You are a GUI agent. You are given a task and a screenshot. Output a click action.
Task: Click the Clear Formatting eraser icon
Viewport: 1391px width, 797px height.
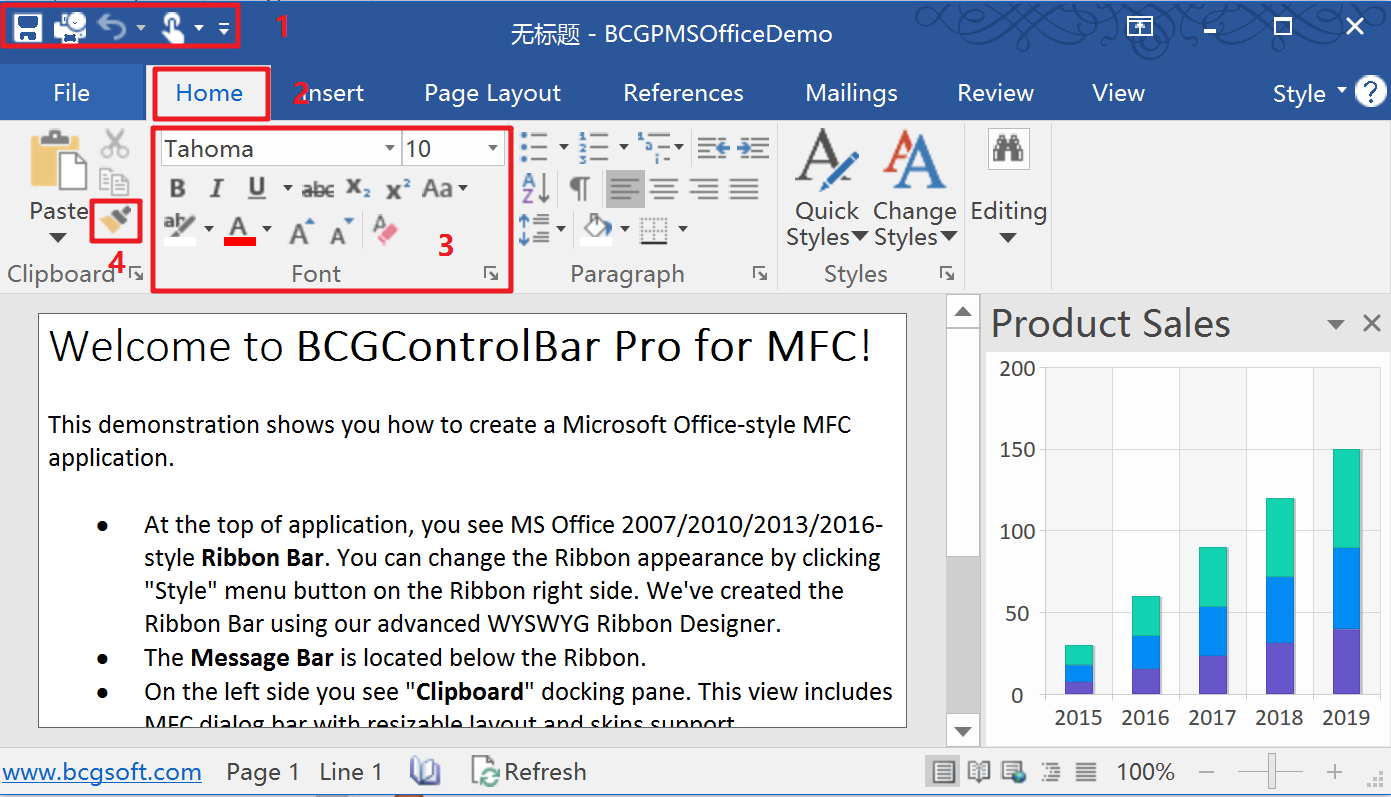point(385,230)
